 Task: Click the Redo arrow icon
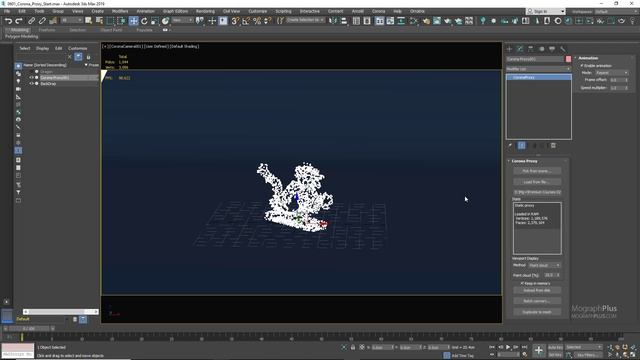pos(19,21)
